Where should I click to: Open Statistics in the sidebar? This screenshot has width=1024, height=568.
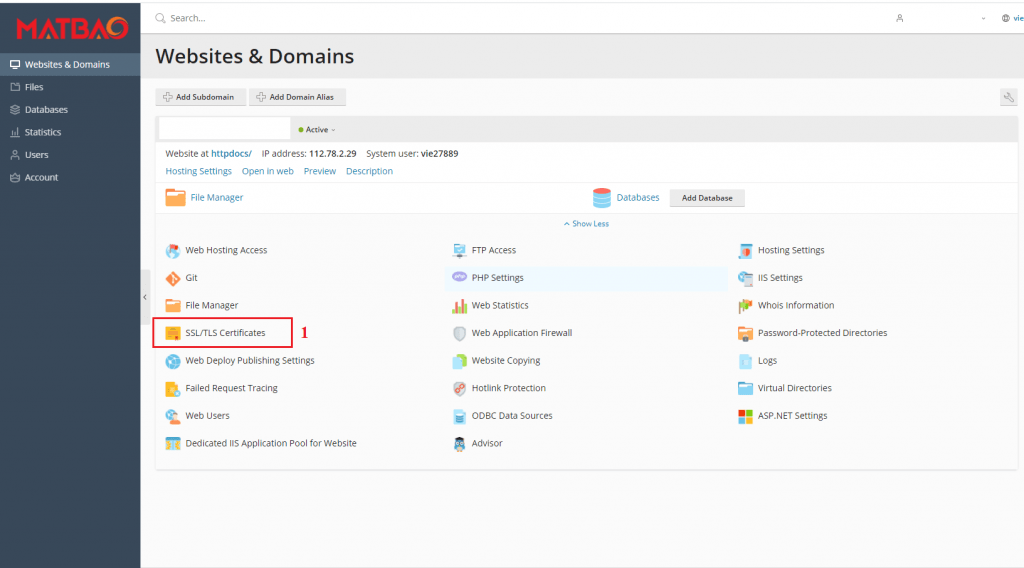pos(42,132)
